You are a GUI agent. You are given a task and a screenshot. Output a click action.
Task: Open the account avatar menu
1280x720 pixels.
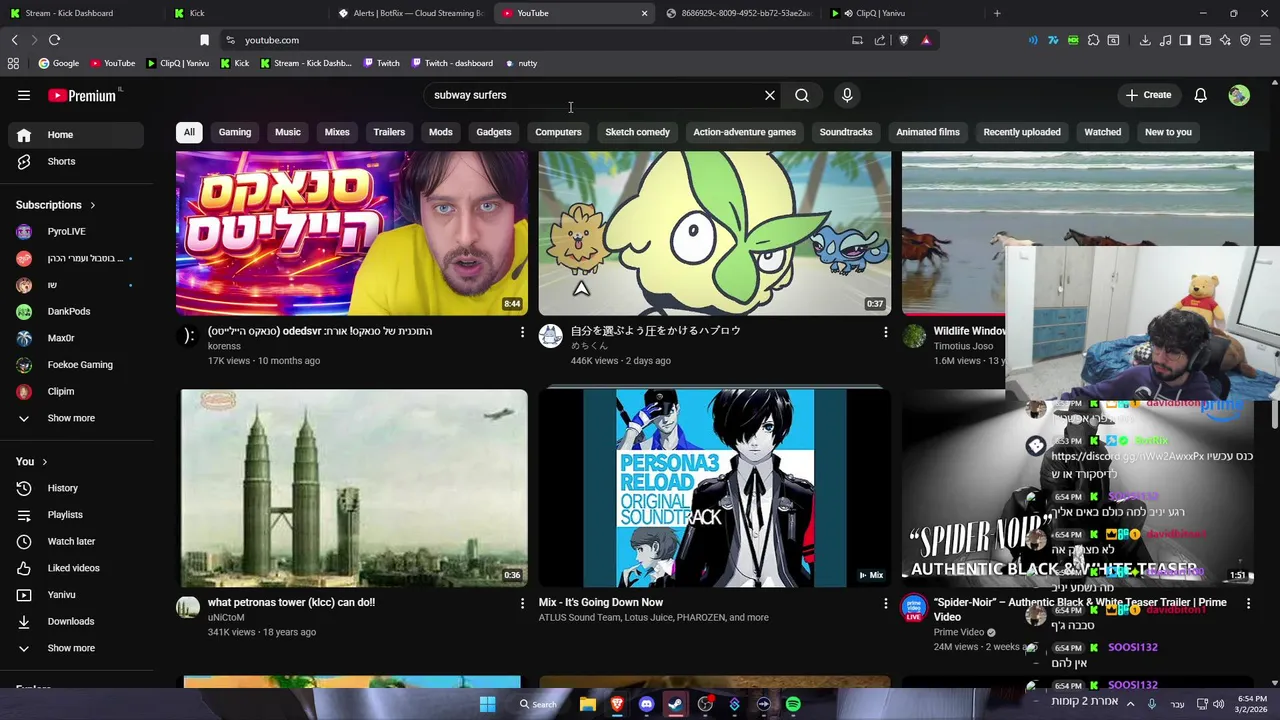tap(1239, 95)
